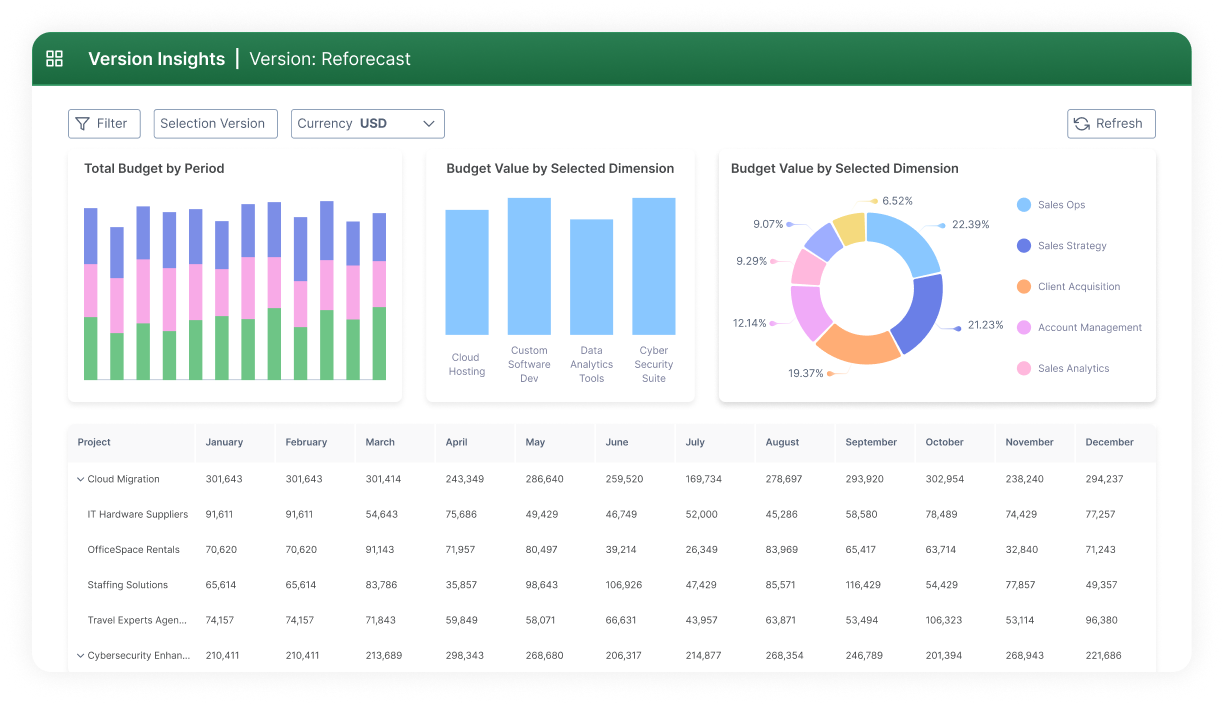Toggle Sales Strategy legend marker
Screen dimensions: 1224x704
tap(1023, 246)
